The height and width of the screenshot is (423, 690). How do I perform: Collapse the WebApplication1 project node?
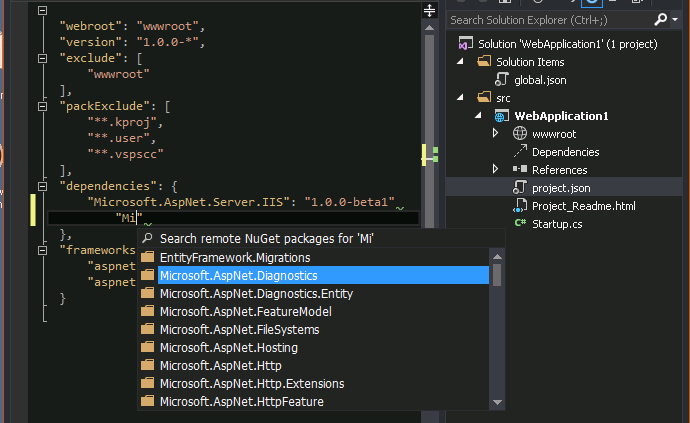coord(478,116)
